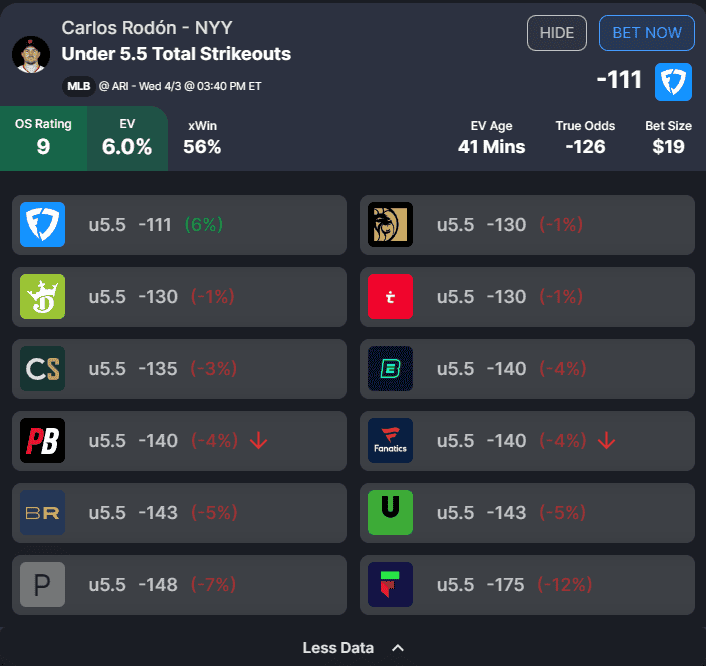This screenshot has width=706, height=666.
Task: Collapse the panel with Less Data
Action: [338, 648]
